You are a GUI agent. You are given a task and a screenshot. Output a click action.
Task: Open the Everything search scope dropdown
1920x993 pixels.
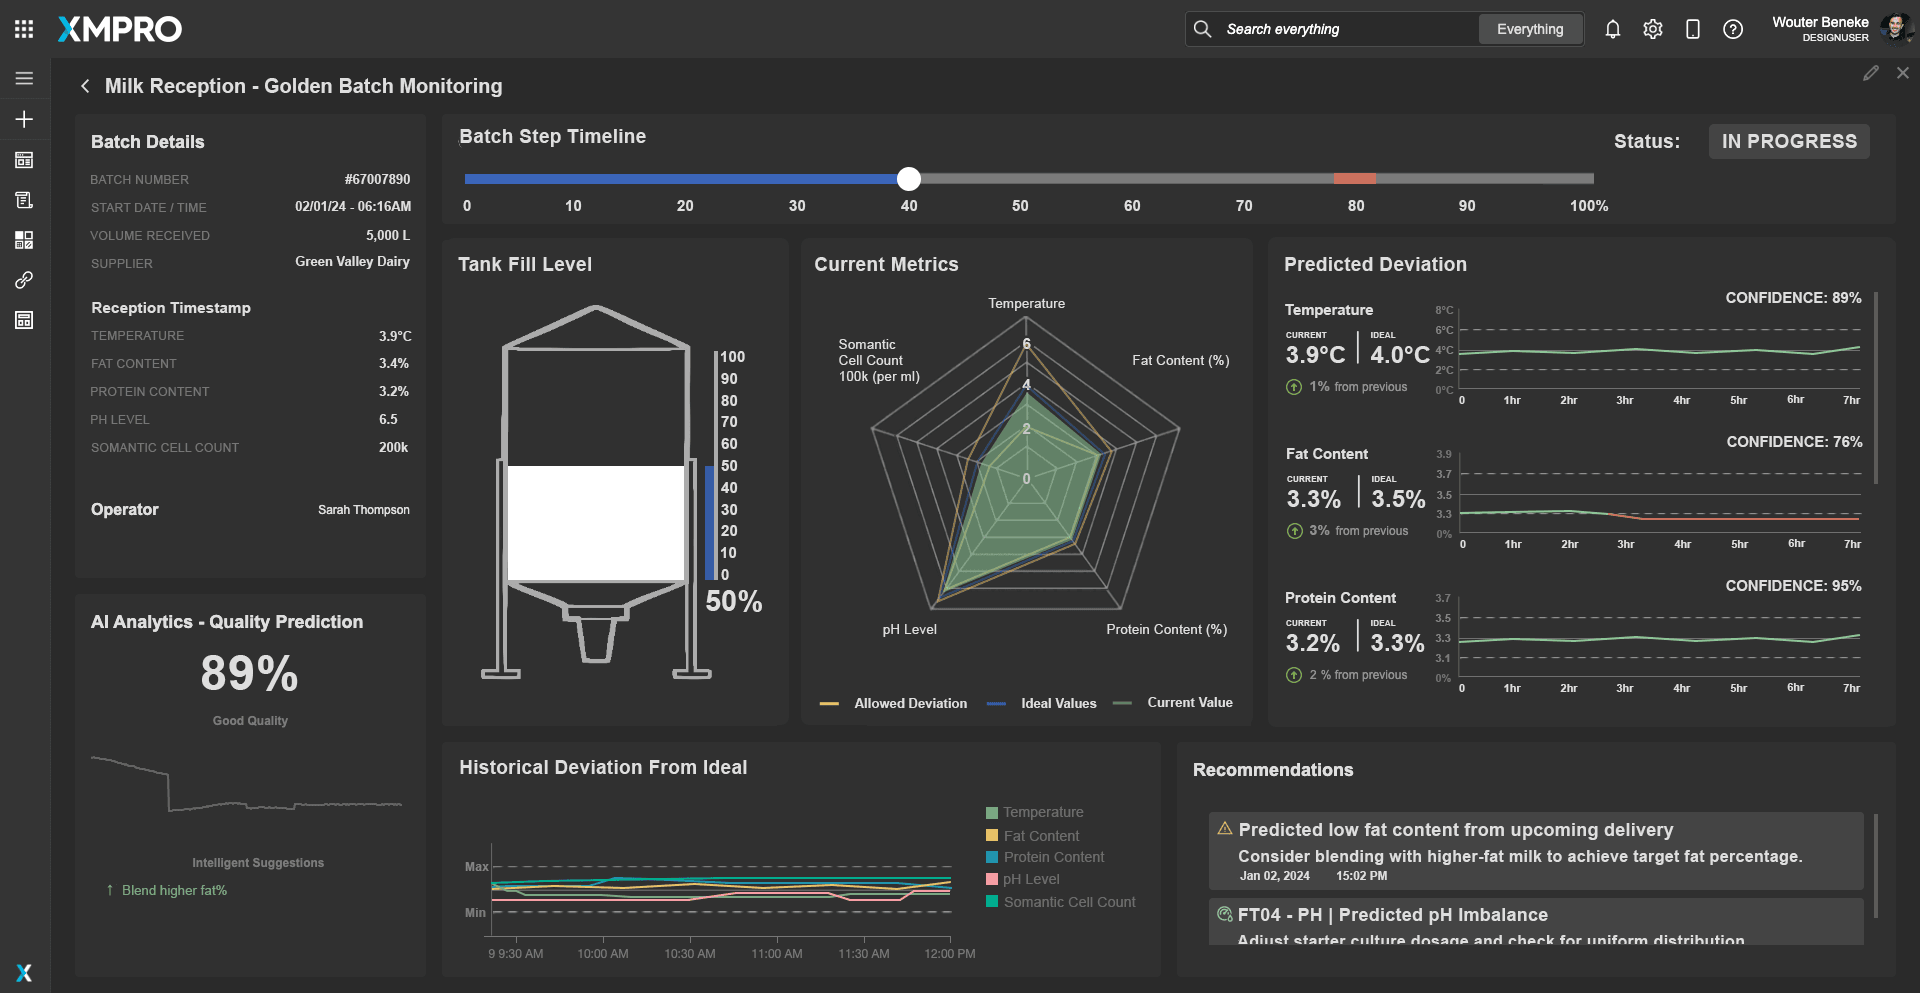1529,29
